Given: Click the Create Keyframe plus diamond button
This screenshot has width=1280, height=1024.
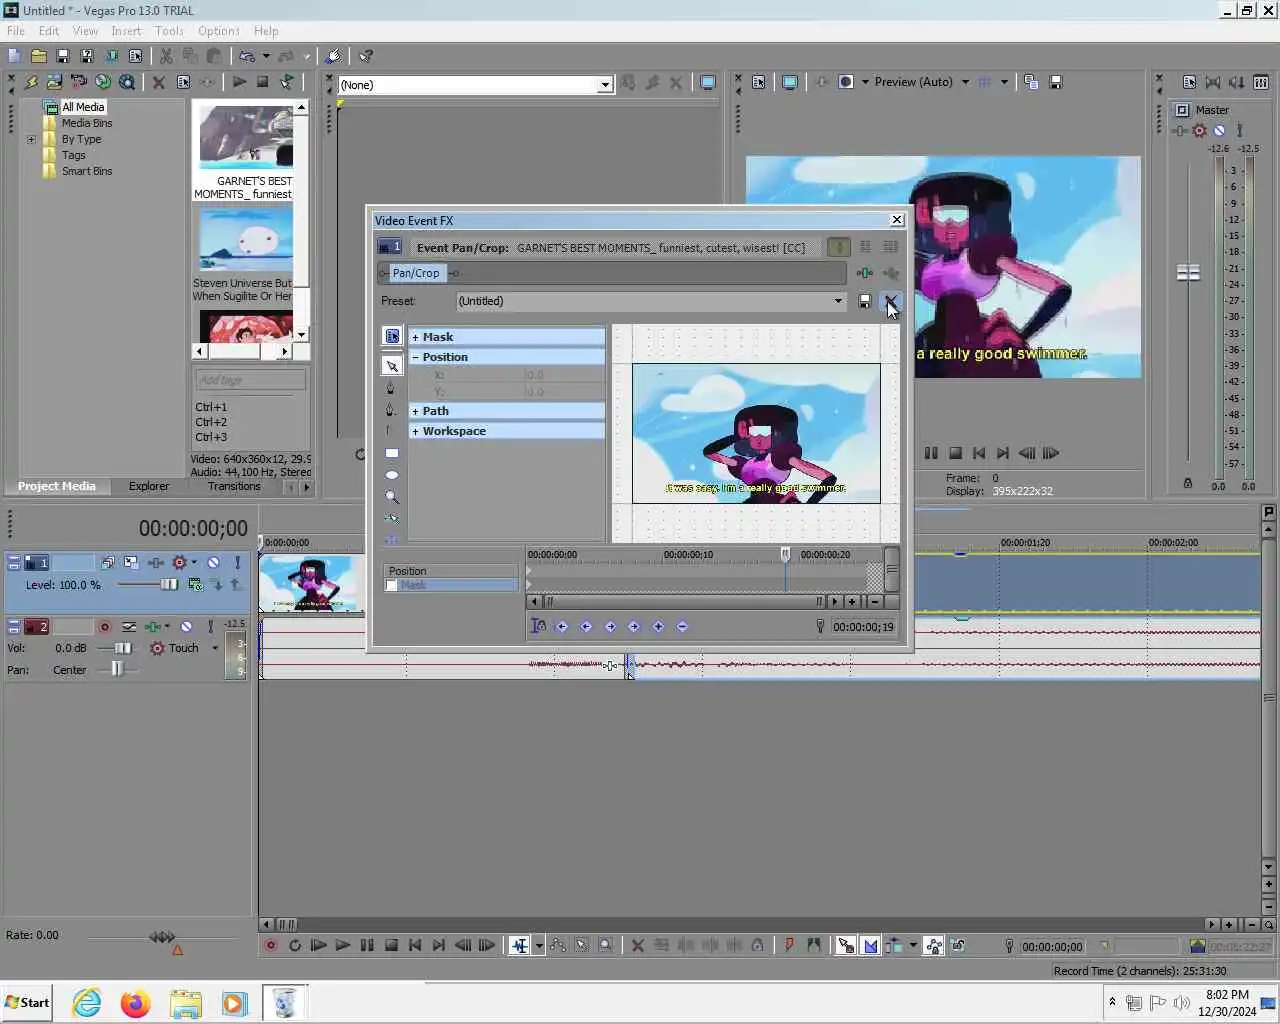Looking at the screenshot, I should point(658,626).
